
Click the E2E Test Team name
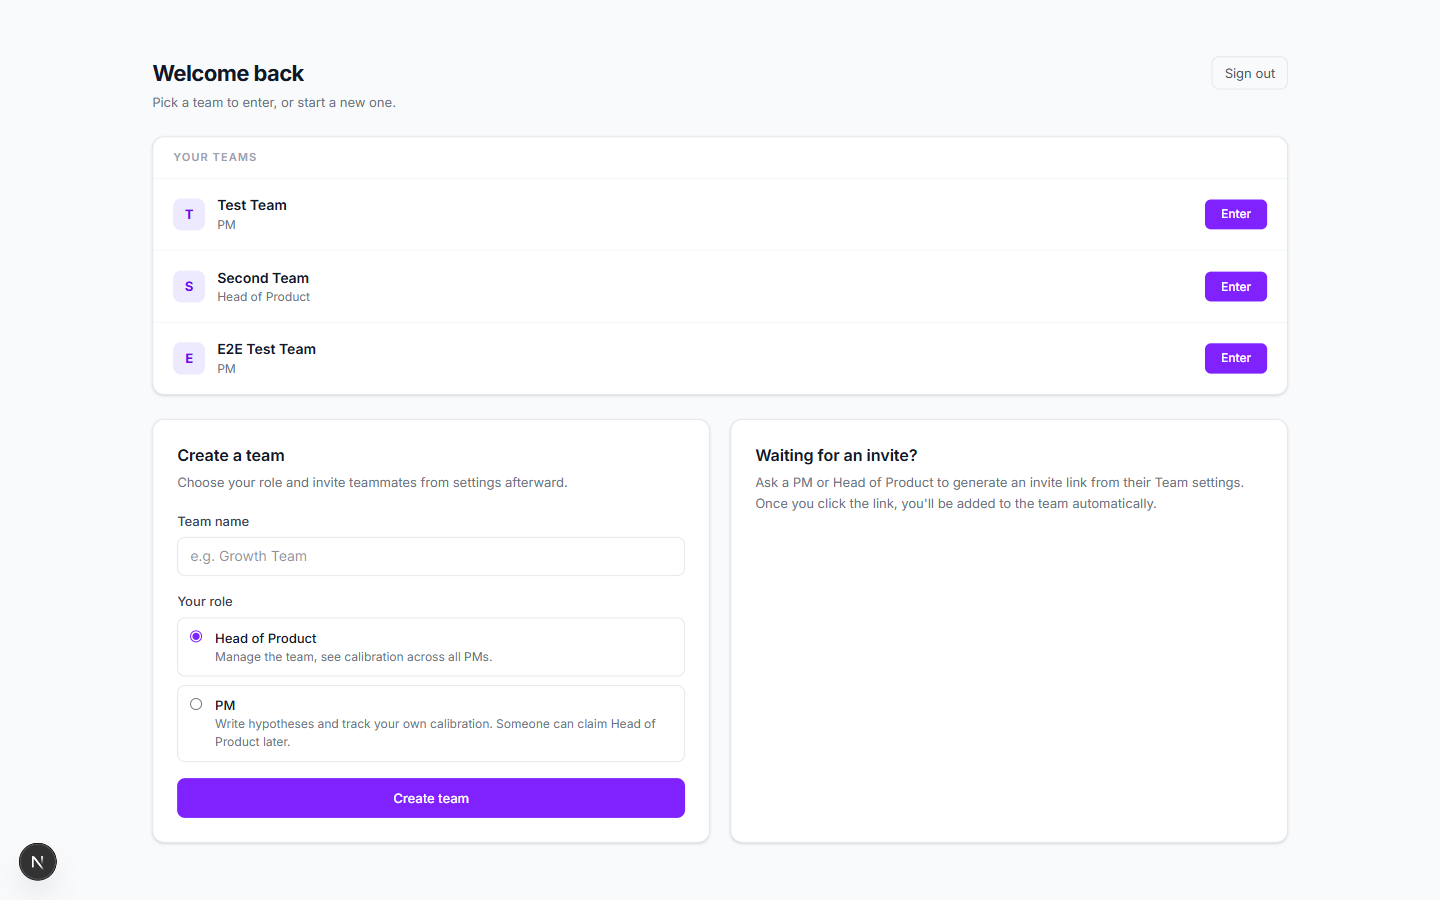(x=267, y=349)
